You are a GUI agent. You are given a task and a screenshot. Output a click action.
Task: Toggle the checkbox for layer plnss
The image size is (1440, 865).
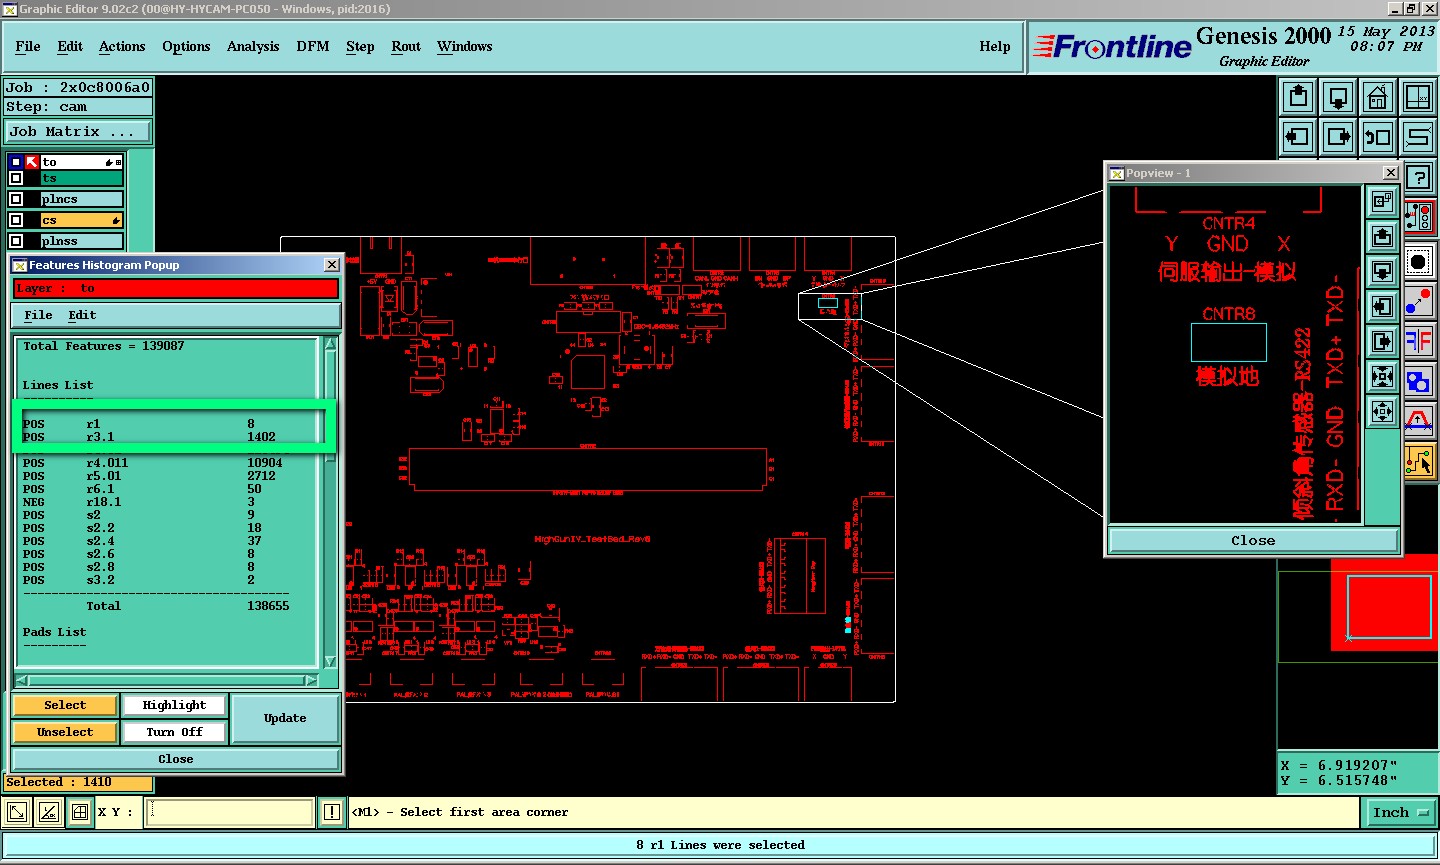(x=16, y=241)
